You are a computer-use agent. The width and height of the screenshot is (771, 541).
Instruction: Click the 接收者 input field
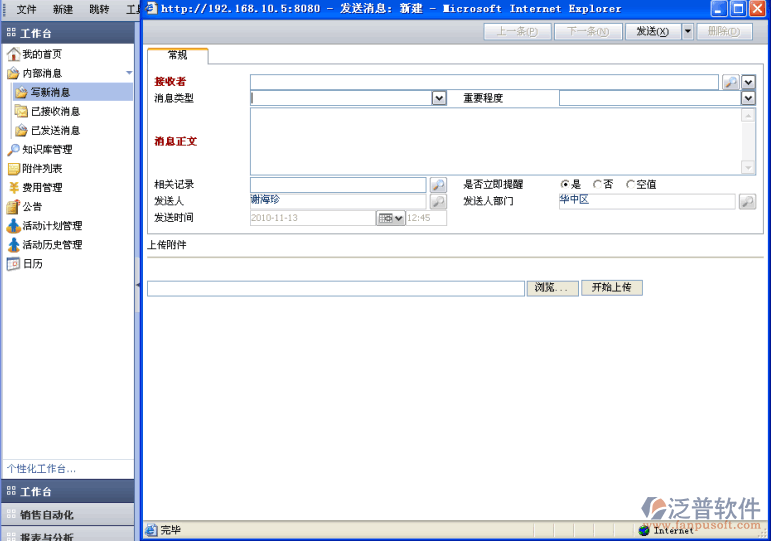(x=484, y=82)
